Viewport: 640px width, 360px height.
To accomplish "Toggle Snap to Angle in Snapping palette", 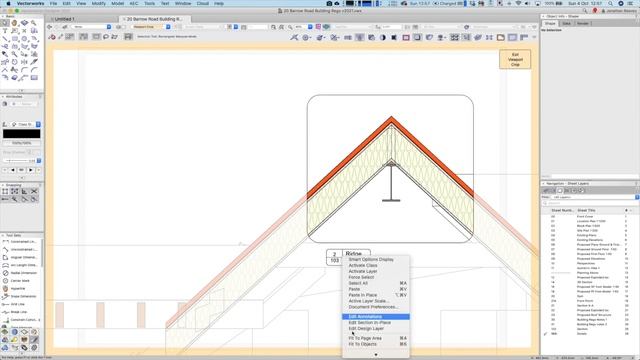I will pyautogui.click(x=24, y=191).
